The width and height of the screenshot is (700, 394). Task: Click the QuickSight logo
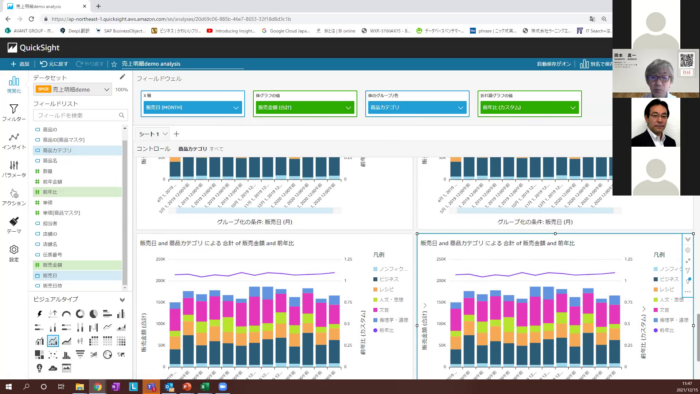click(33, 48)
